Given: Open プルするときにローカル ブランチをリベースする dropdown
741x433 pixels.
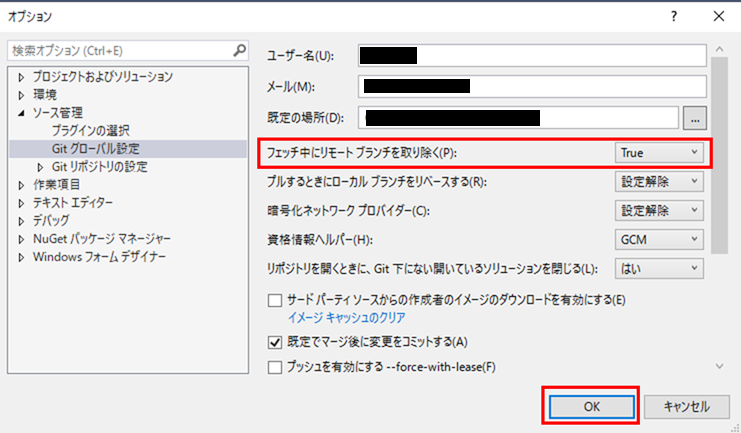Looking at the screenshot, I should 659,182.
